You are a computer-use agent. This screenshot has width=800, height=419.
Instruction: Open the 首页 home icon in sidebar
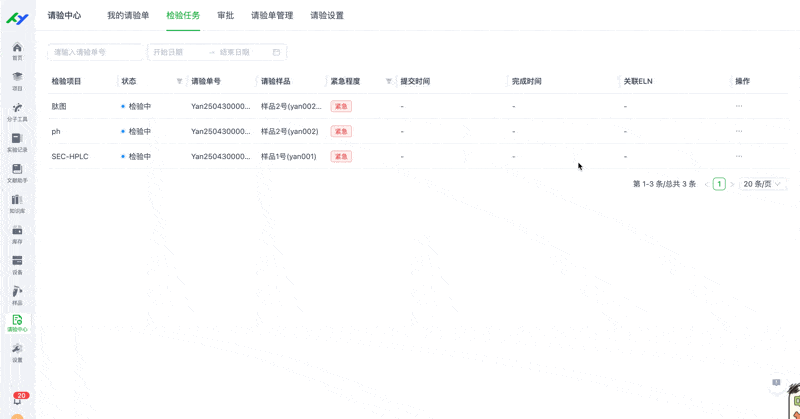17,51
